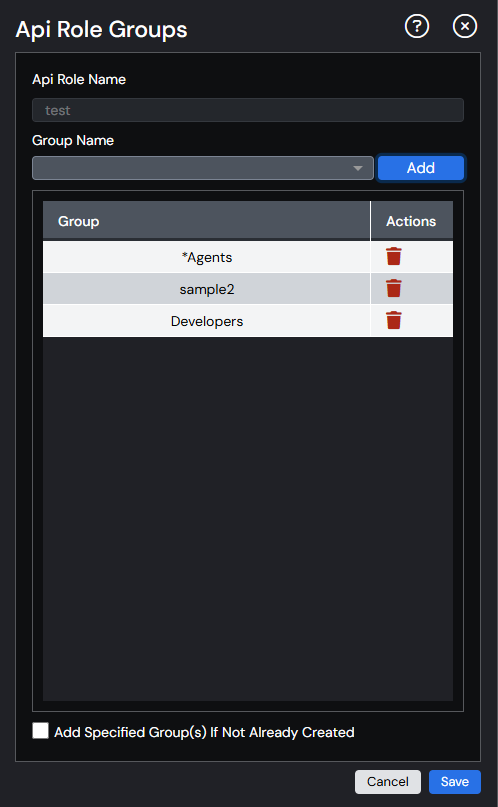Select the Developers group row

click(206, 321)
